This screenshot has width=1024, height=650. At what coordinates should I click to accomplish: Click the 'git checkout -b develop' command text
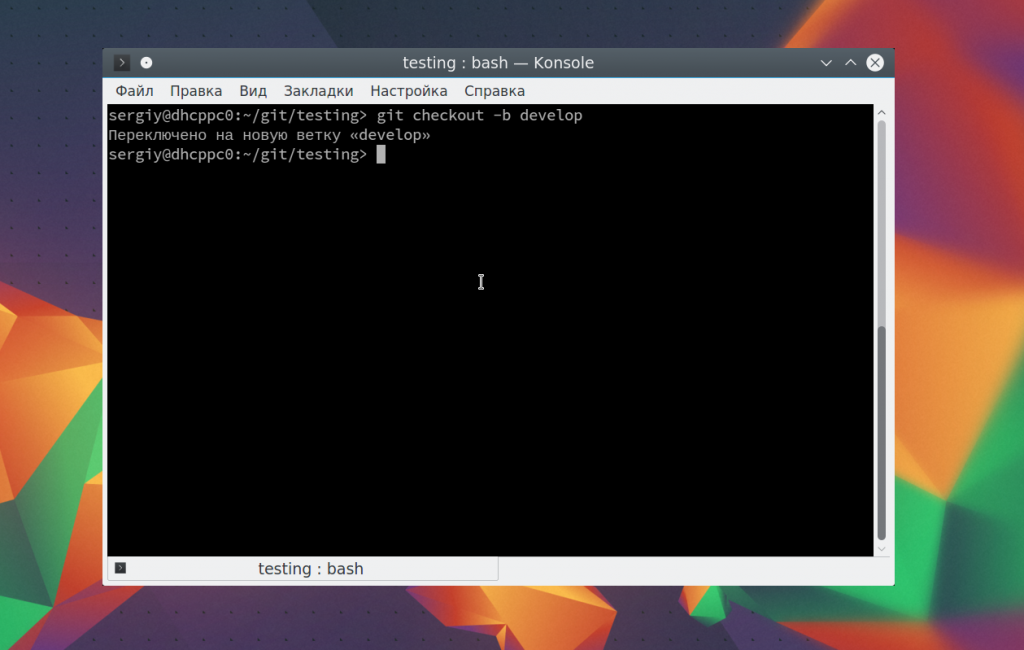pyautogui.click(x=479, y=116)
